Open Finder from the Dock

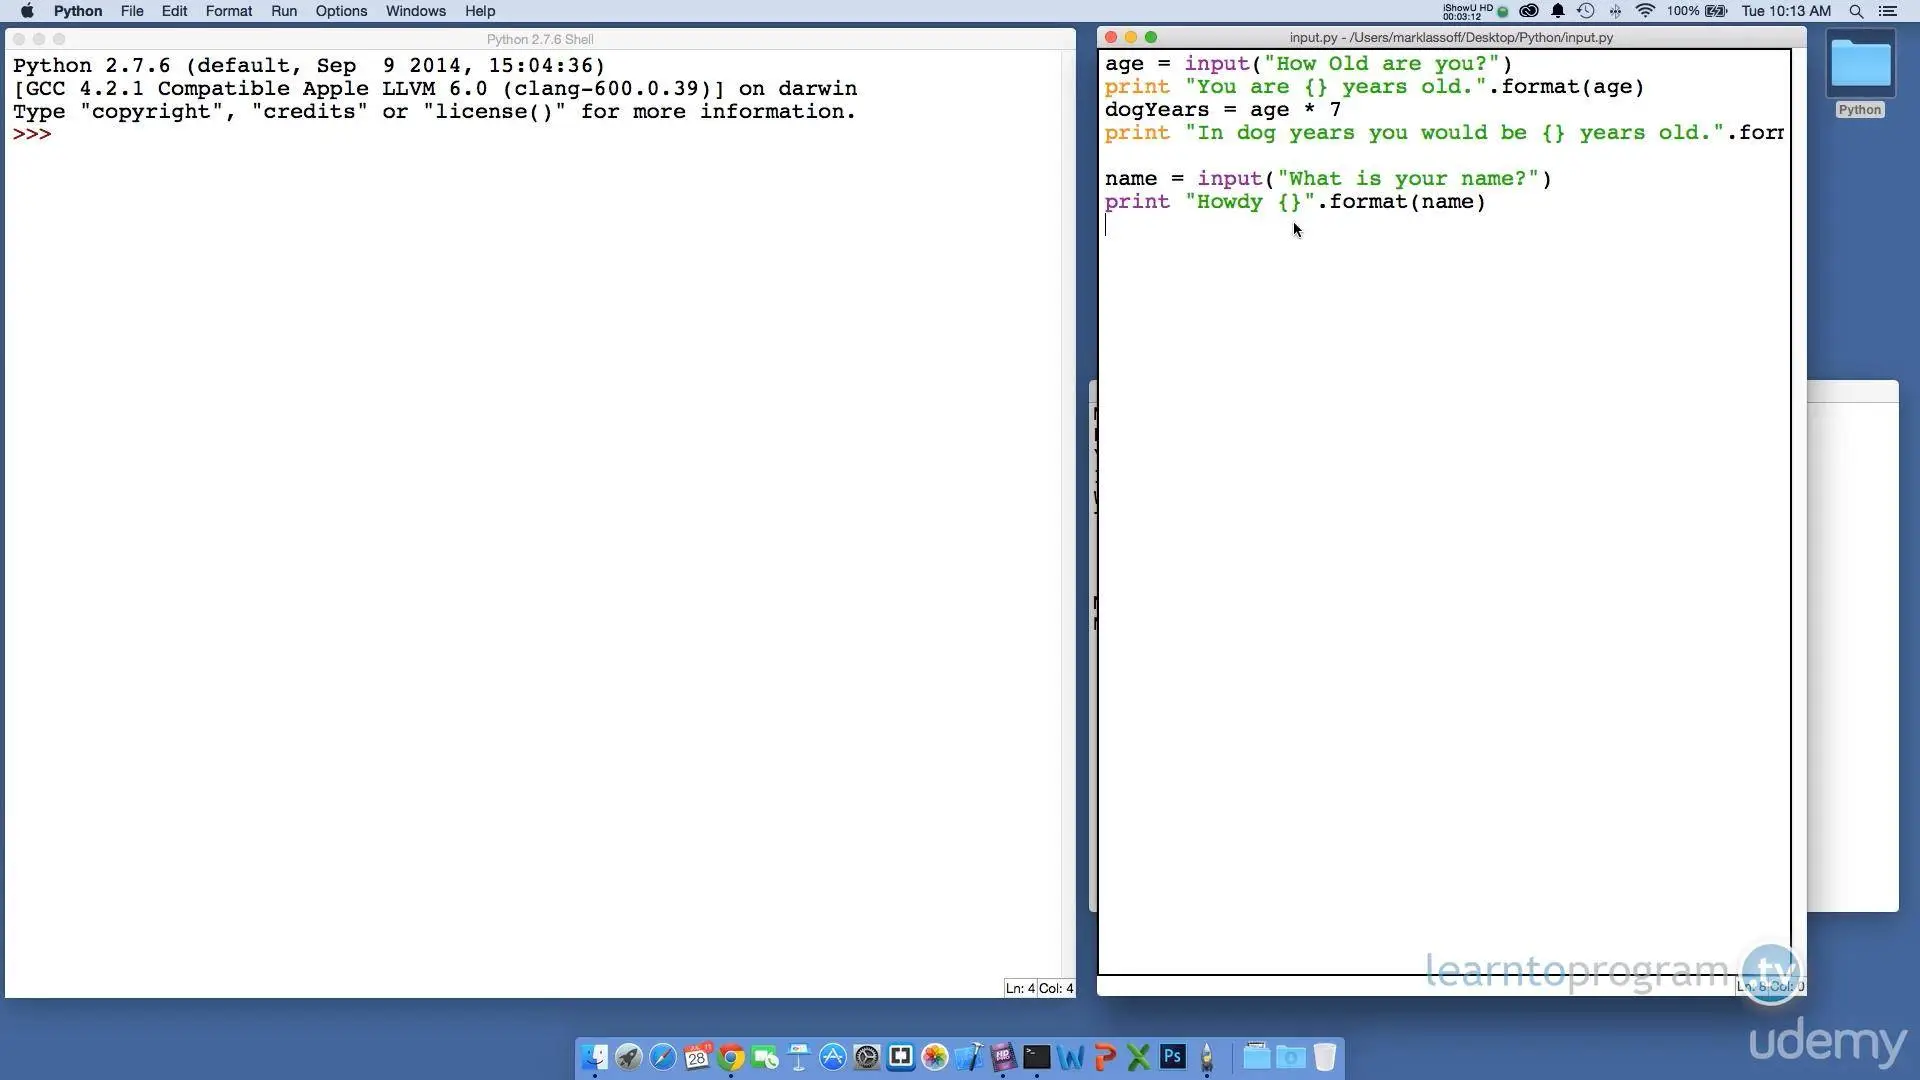point(595,1057)
